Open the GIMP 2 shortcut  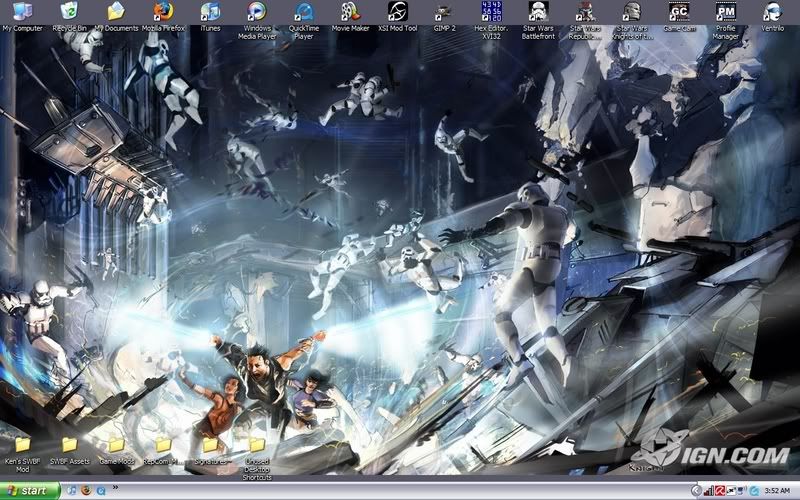[x=444, y=16]
